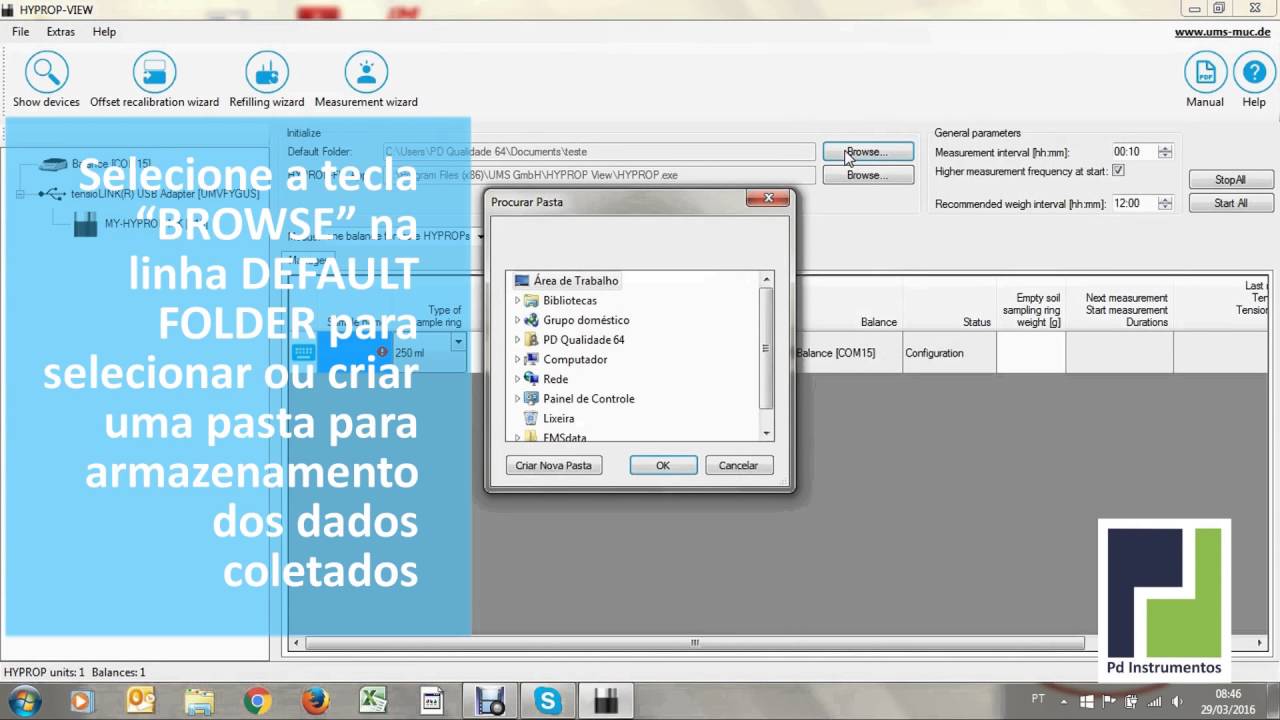1280x720 pixels.
Task: Open Windows Explorer from the taskbar
Action: click(199, 702)
